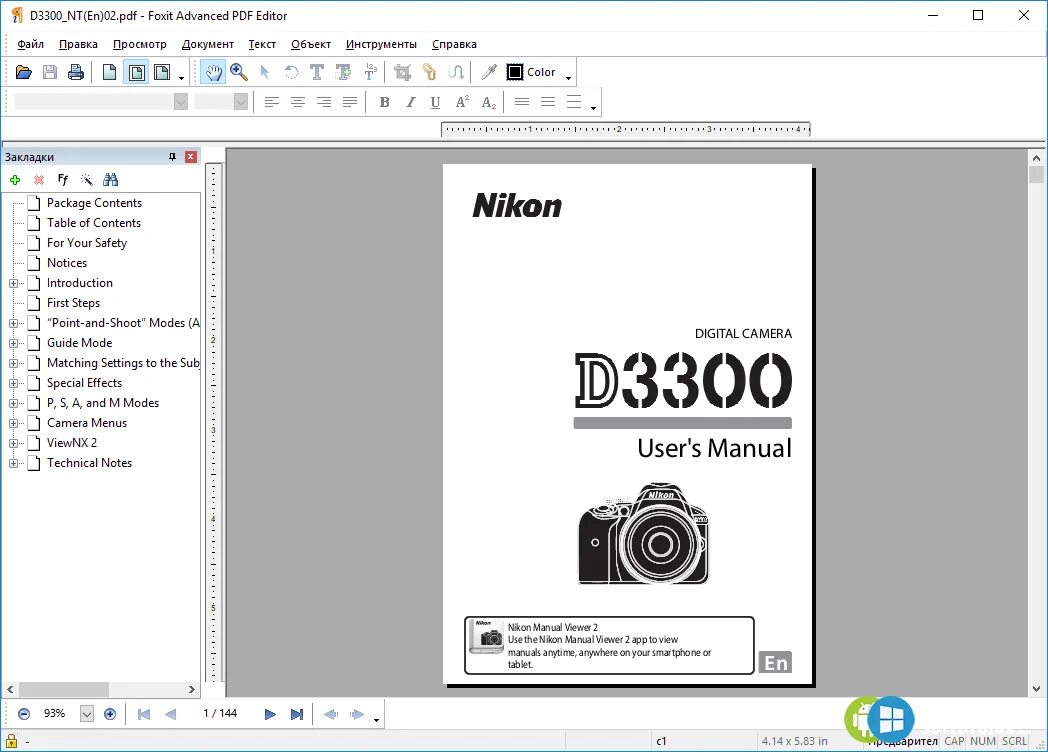
Task: Click the bookmarks panel horizontal scrollbar
Action: (x=64, y=689)
